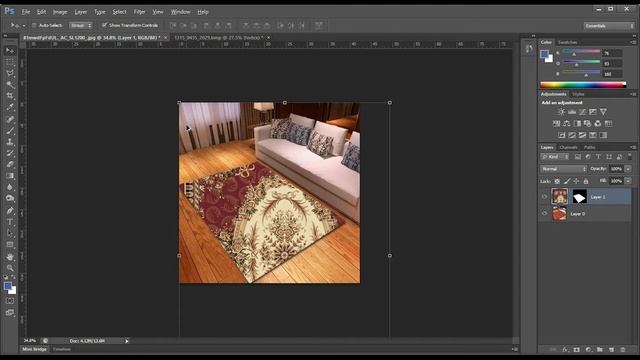Select the Rectangular Marquee tool
640x360 pixels.
point(10,62)
